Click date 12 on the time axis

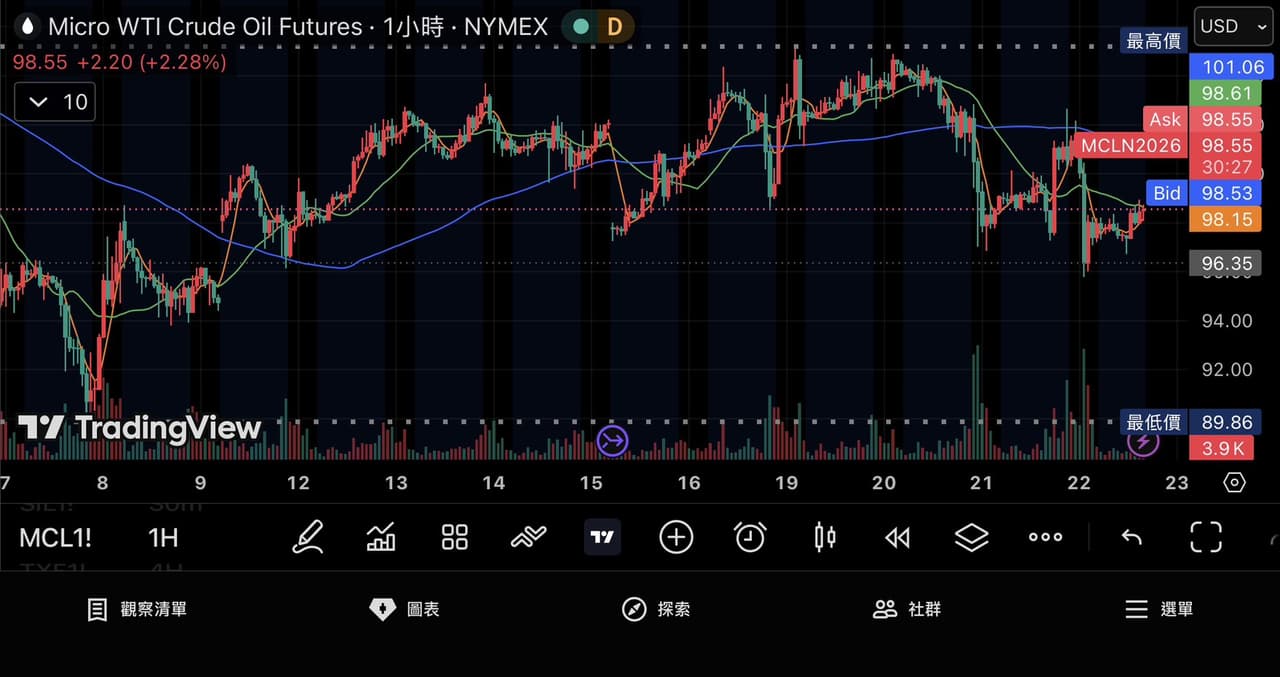[298, 483]
